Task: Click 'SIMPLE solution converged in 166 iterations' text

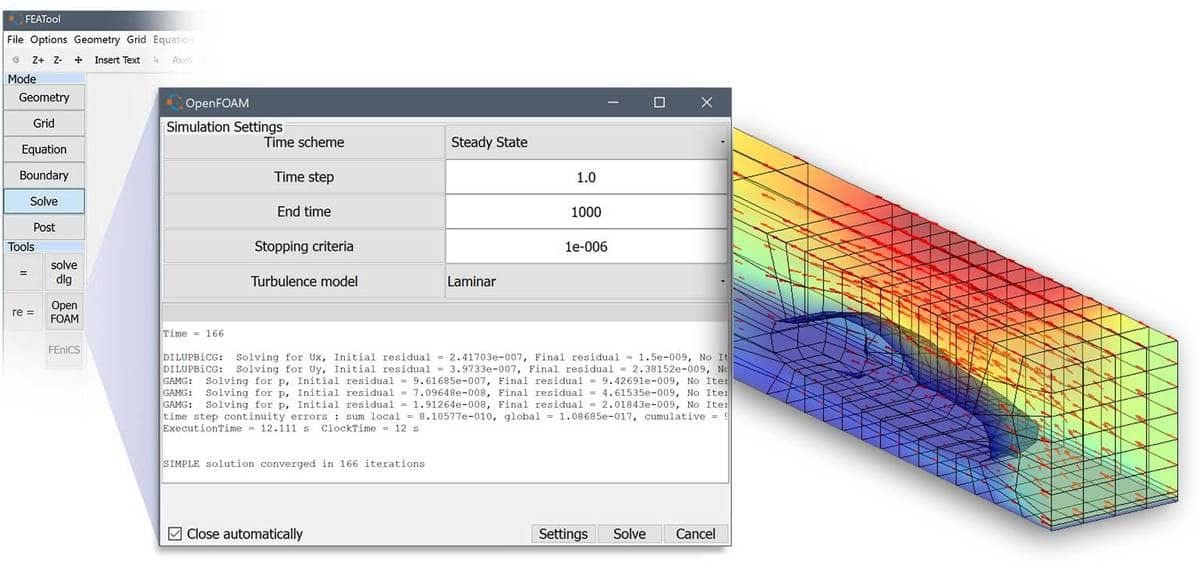Action: coord(294,464)
